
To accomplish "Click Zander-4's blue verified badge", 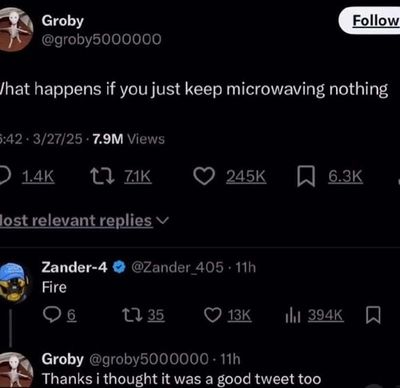I will click(x=119, y=267).
